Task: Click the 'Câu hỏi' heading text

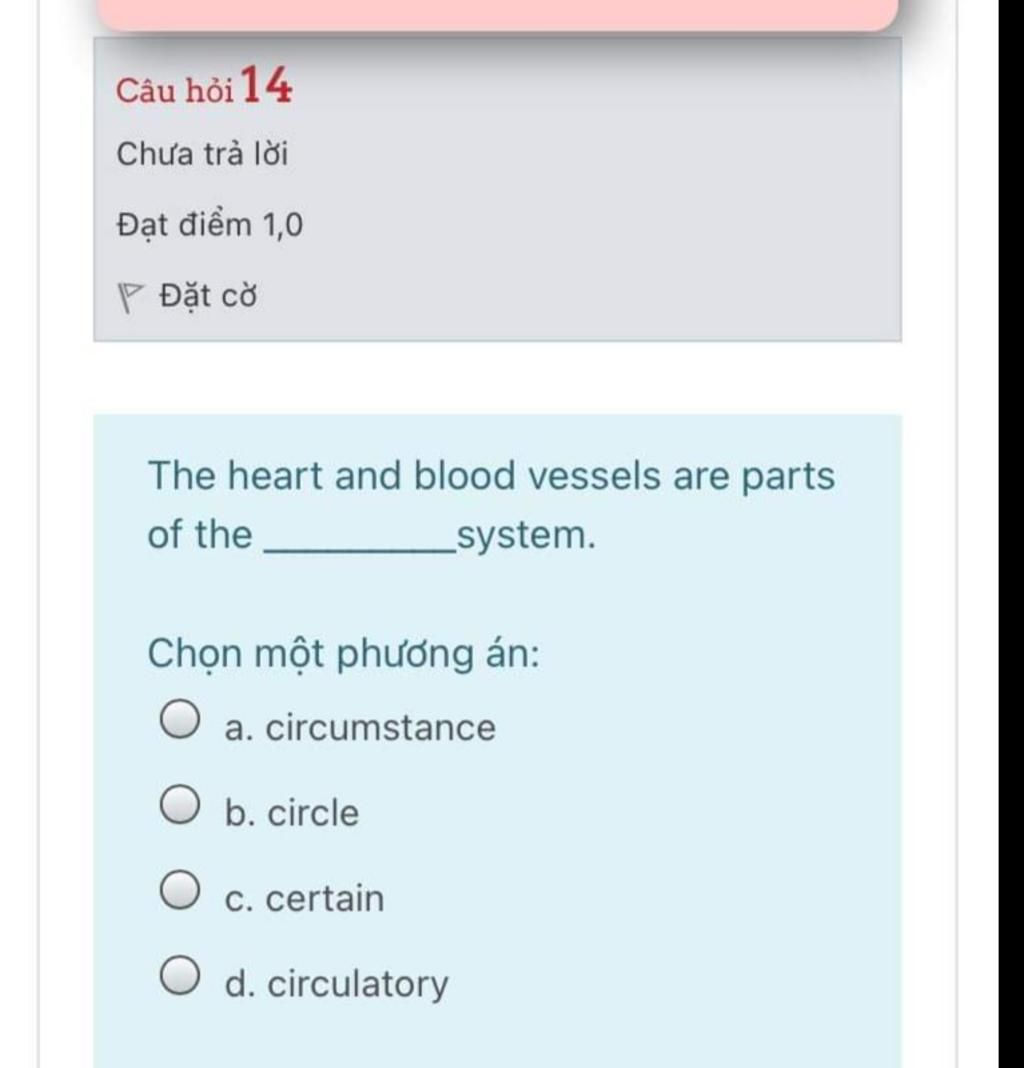Action: (x=175, y=91)
